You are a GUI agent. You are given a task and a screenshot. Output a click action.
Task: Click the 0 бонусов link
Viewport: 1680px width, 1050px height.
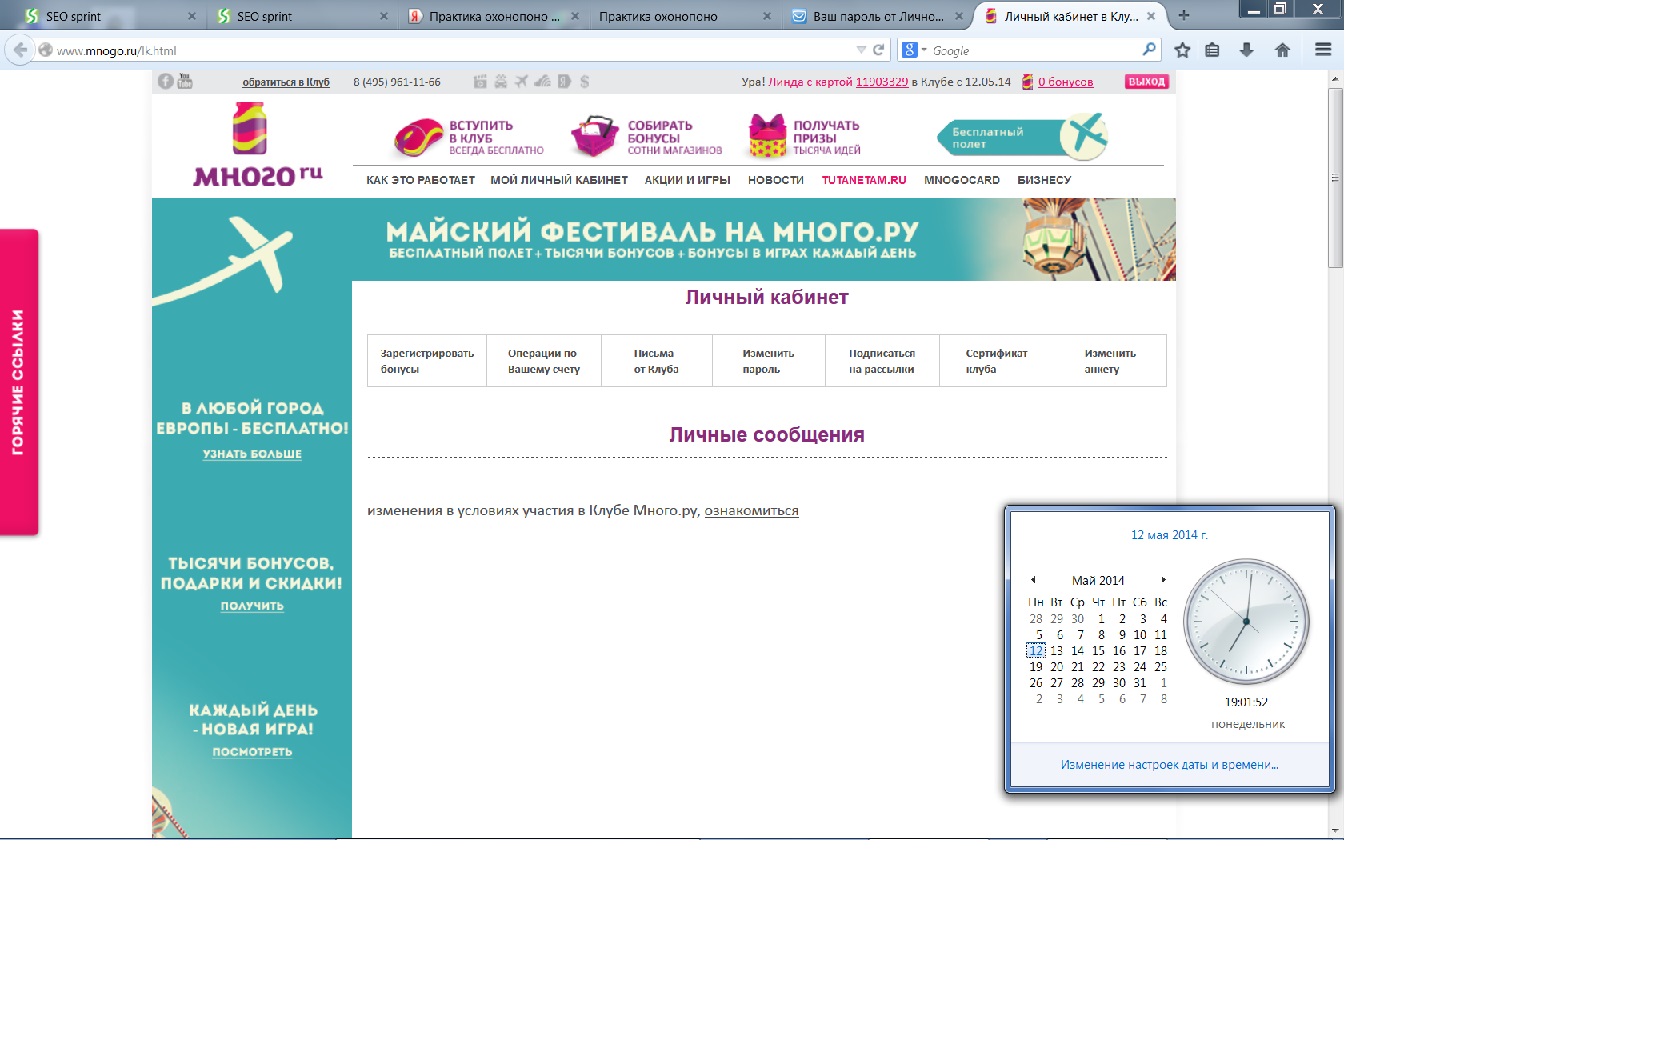coord(1065,82)
